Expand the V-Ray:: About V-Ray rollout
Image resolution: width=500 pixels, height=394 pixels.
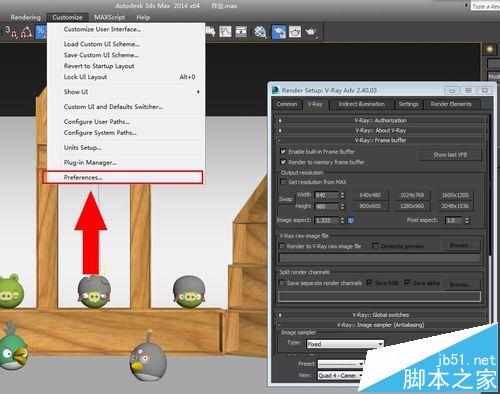[380, 130]
